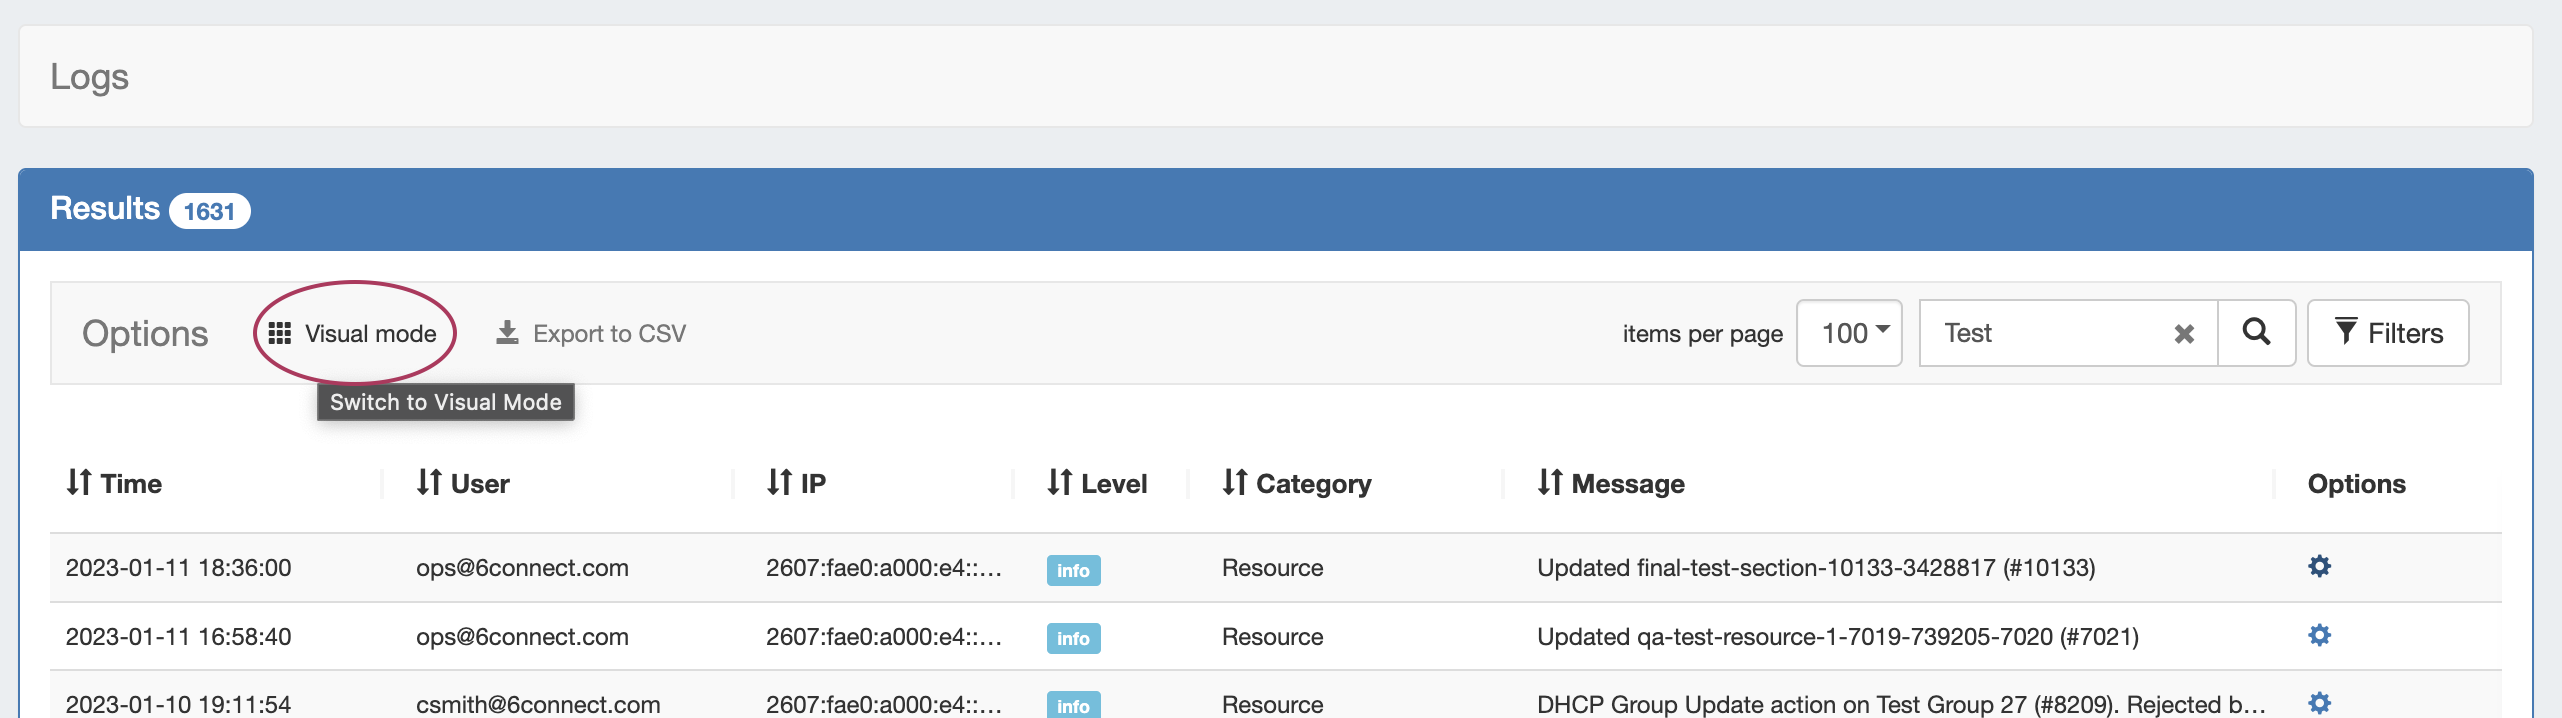Click the magnifying glass search icon
The image size is (2562, 718).
(x=2256, y=333)
